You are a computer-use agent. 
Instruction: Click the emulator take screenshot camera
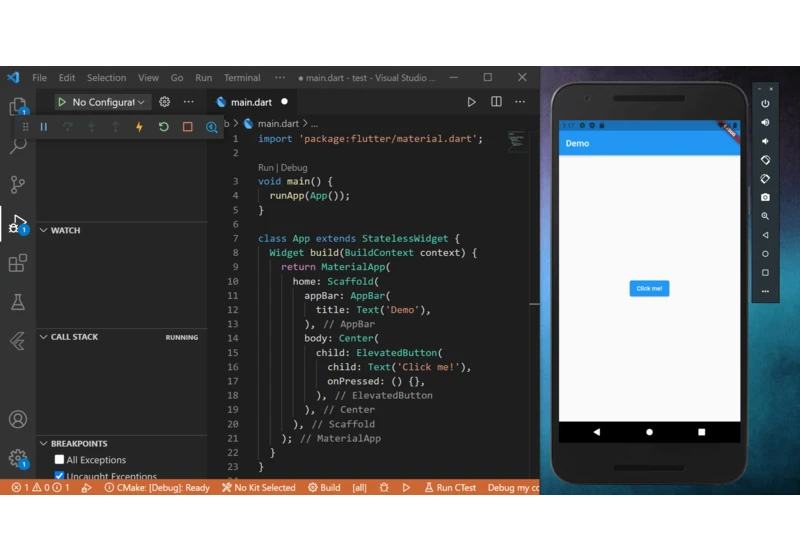coord(765,197)
